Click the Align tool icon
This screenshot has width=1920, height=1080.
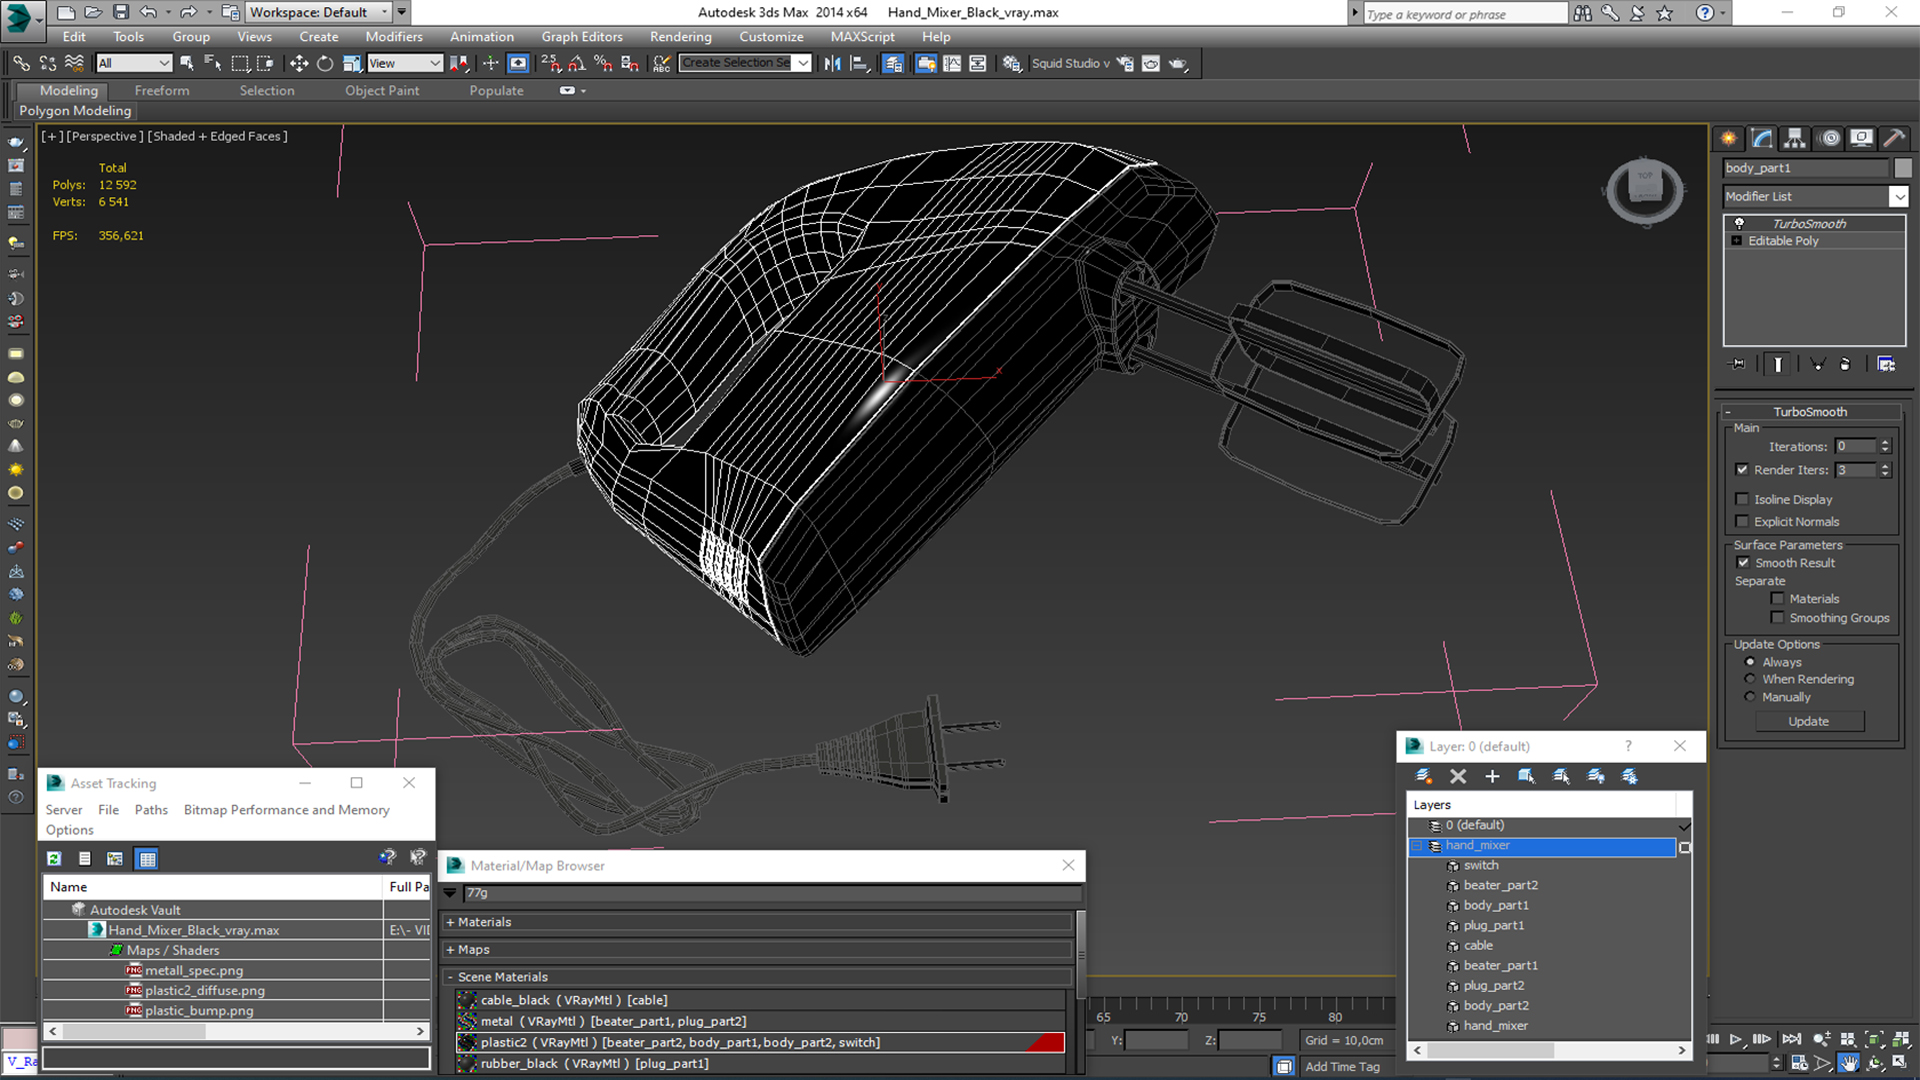point(859,63)
